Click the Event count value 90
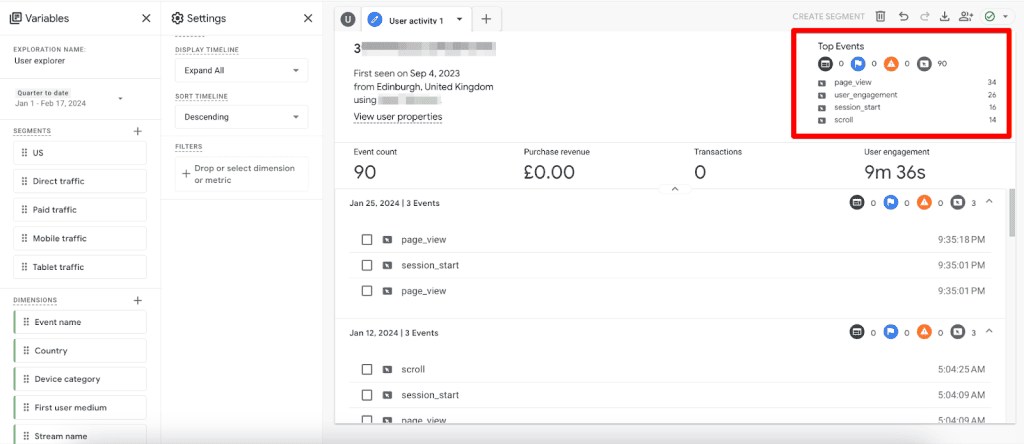The width and height of the screenshot is (1024, 444). (364, 172)
